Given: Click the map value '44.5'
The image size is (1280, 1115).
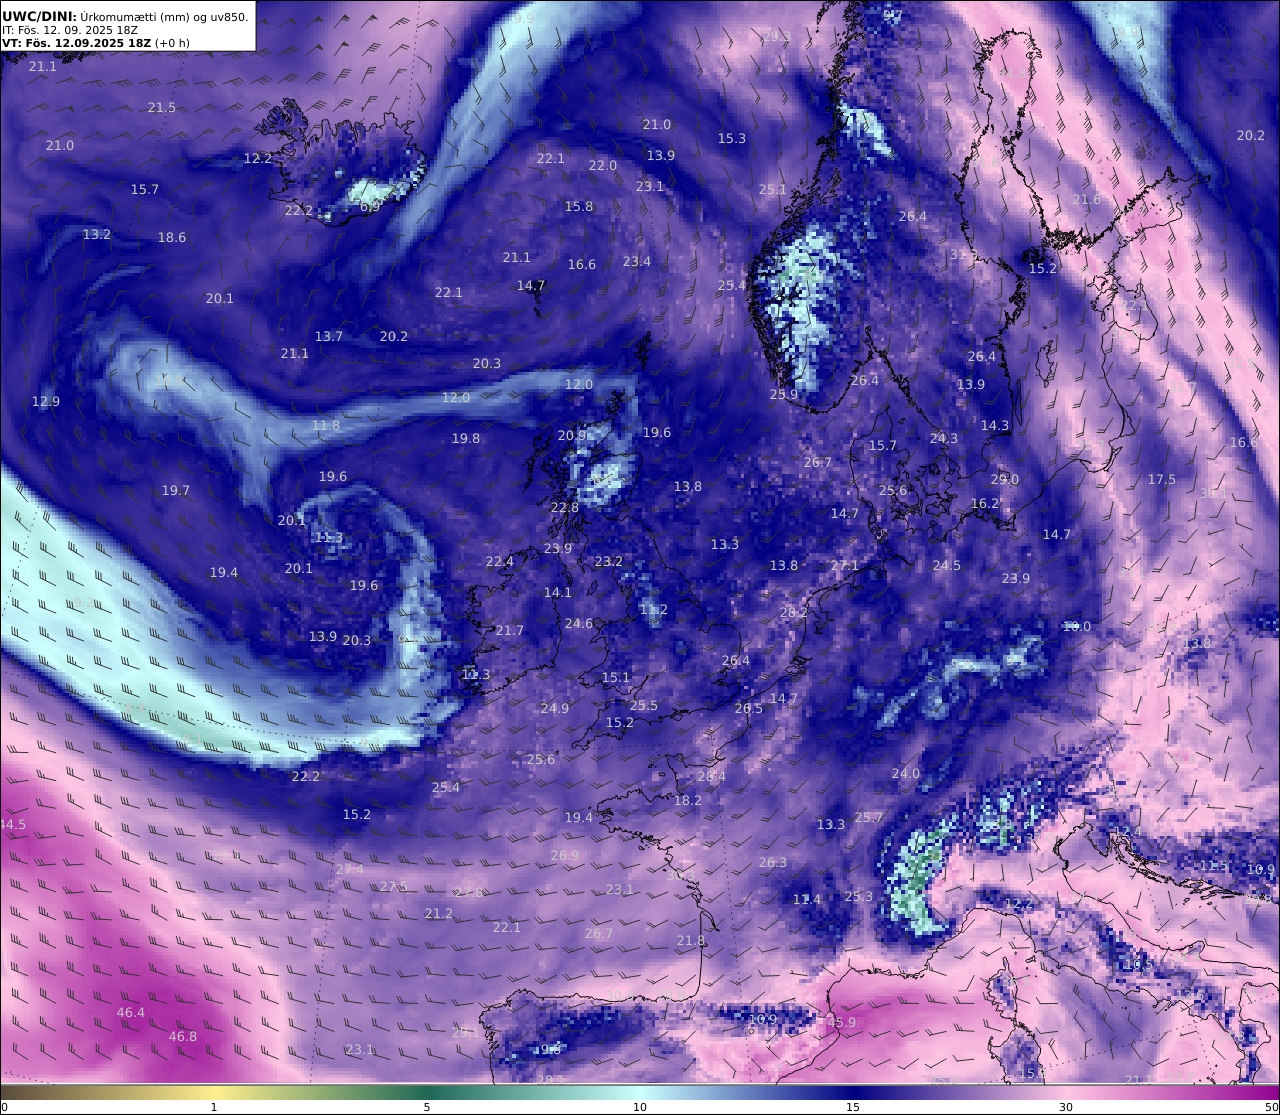Looking at the screenshot, I should tap(13, 824).
